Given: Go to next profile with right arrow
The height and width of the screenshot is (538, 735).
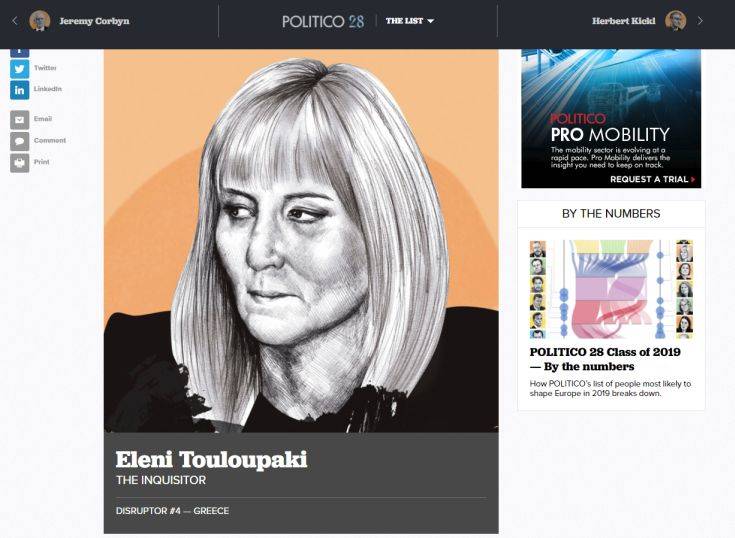Looking at the screenshot, I should [700, 21].
